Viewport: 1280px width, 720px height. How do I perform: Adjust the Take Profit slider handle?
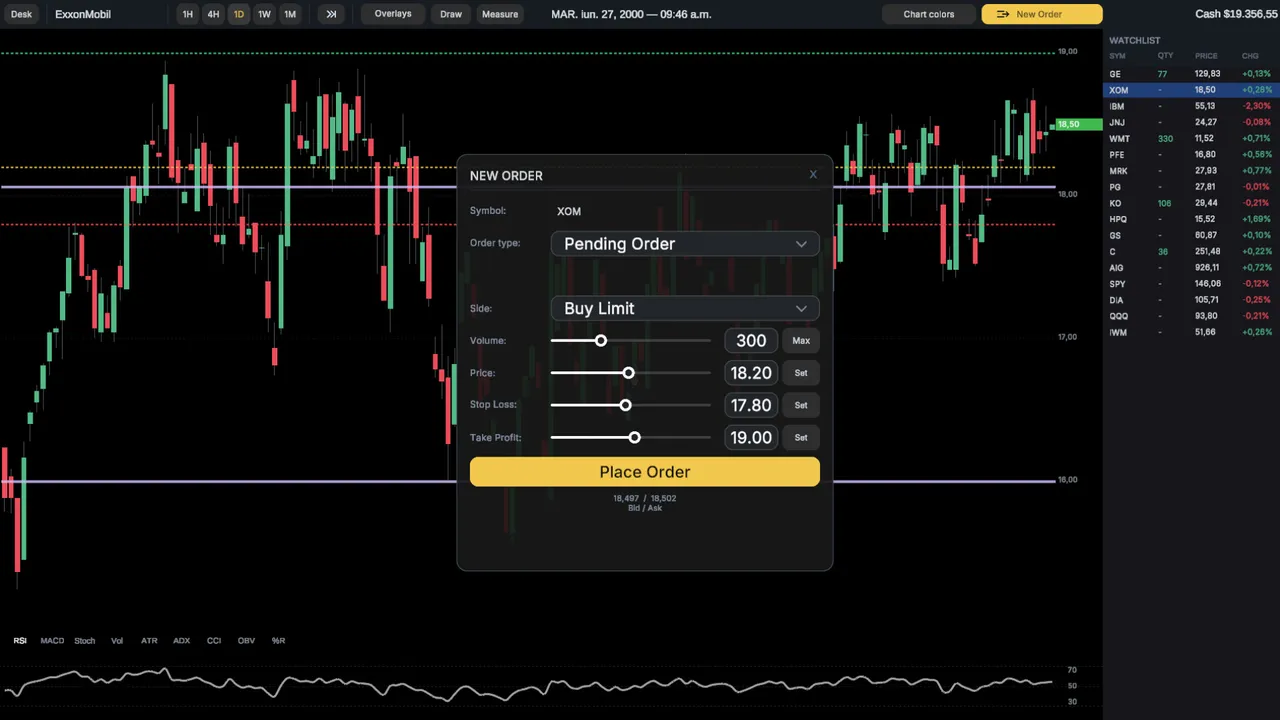tap(635, 437)
